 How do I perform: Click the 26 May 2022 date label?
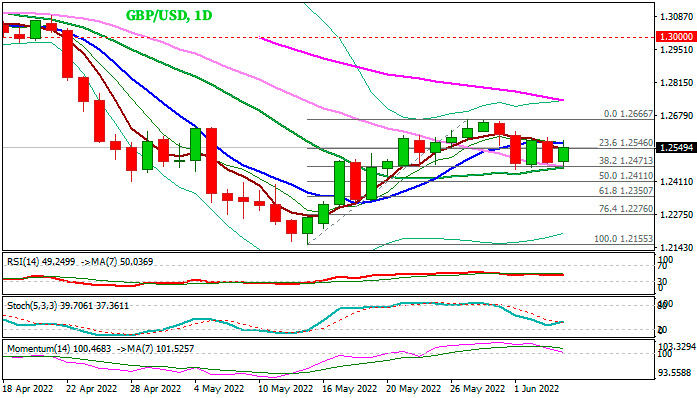click(478, 389)
